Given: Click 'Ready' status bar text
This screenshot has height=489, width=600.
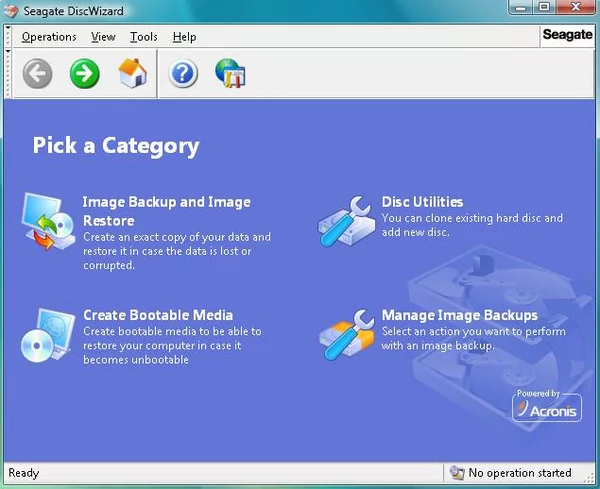Looking at the screenshot, I should pos(24,473).
